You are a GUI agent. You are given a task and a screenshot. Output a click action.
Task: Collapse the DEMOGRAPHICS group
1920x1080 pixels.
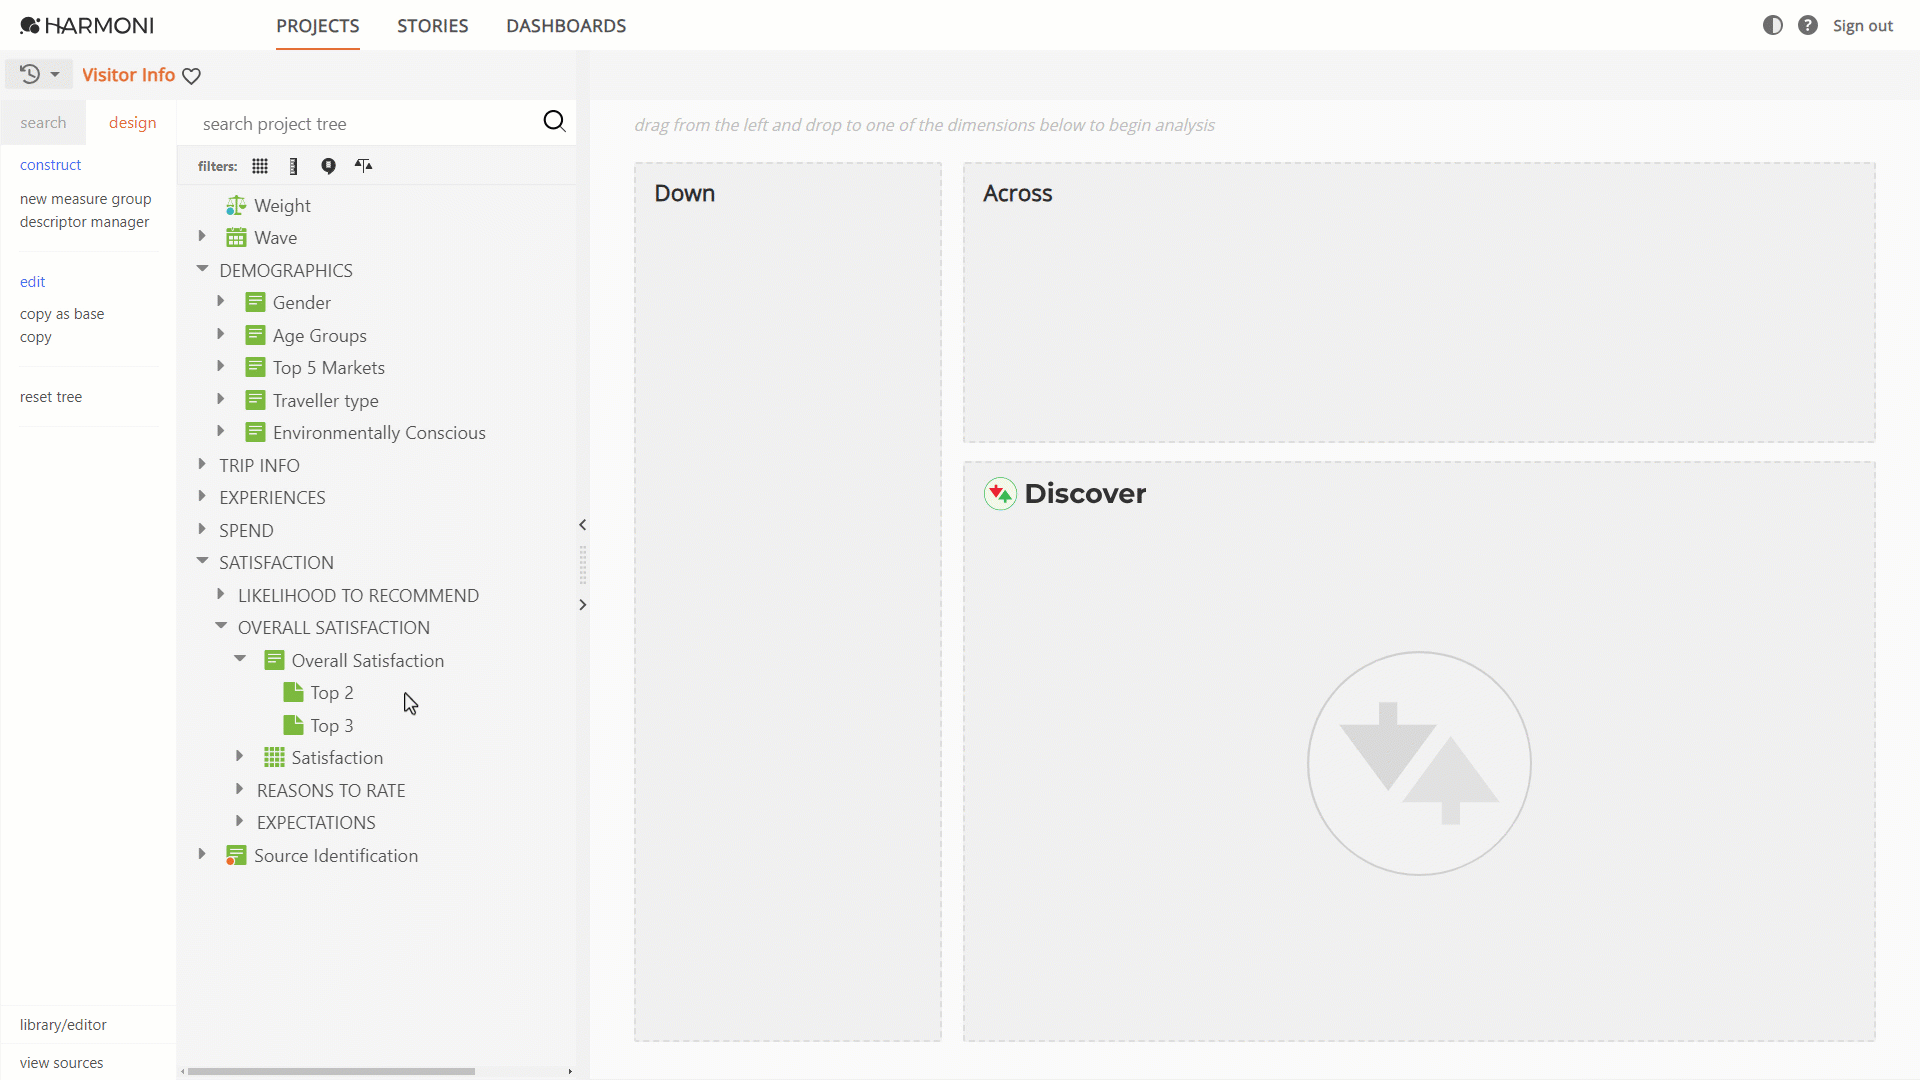coord(202,269)
